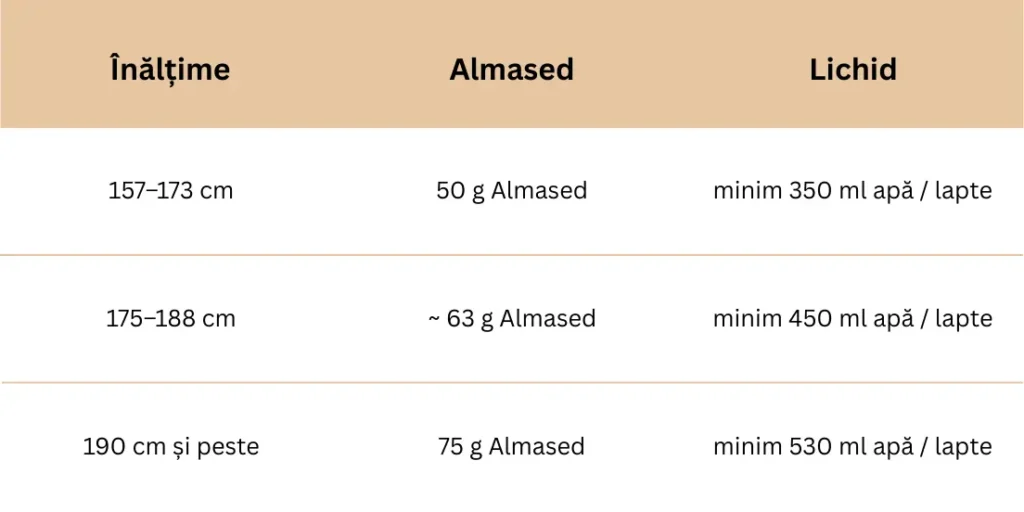Select the 157–173 cm height cell
The height and width of the screenshot is (512, 1024).
[170, 191]
